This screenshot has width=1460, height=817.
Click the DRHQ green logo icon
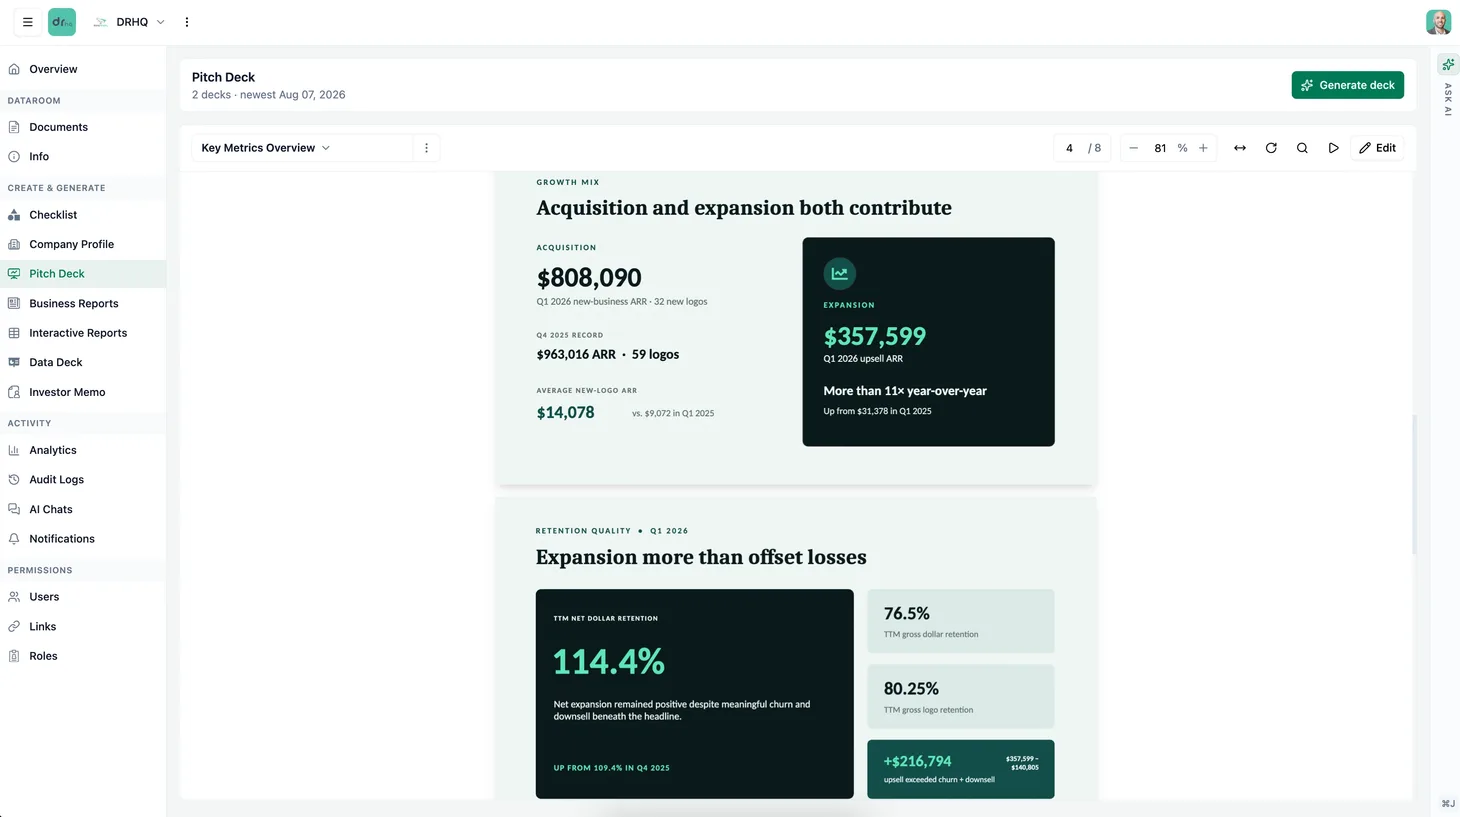(62, 22)
